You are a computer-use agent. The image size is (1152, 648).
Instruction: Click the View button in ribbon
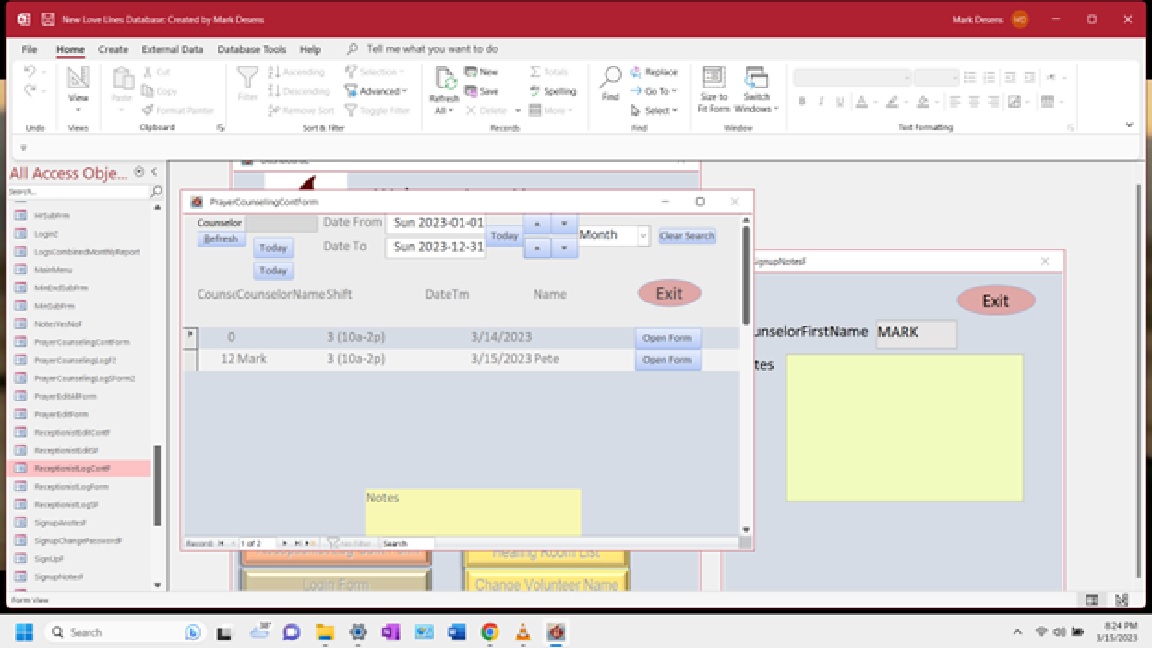(x=78, y=84)
